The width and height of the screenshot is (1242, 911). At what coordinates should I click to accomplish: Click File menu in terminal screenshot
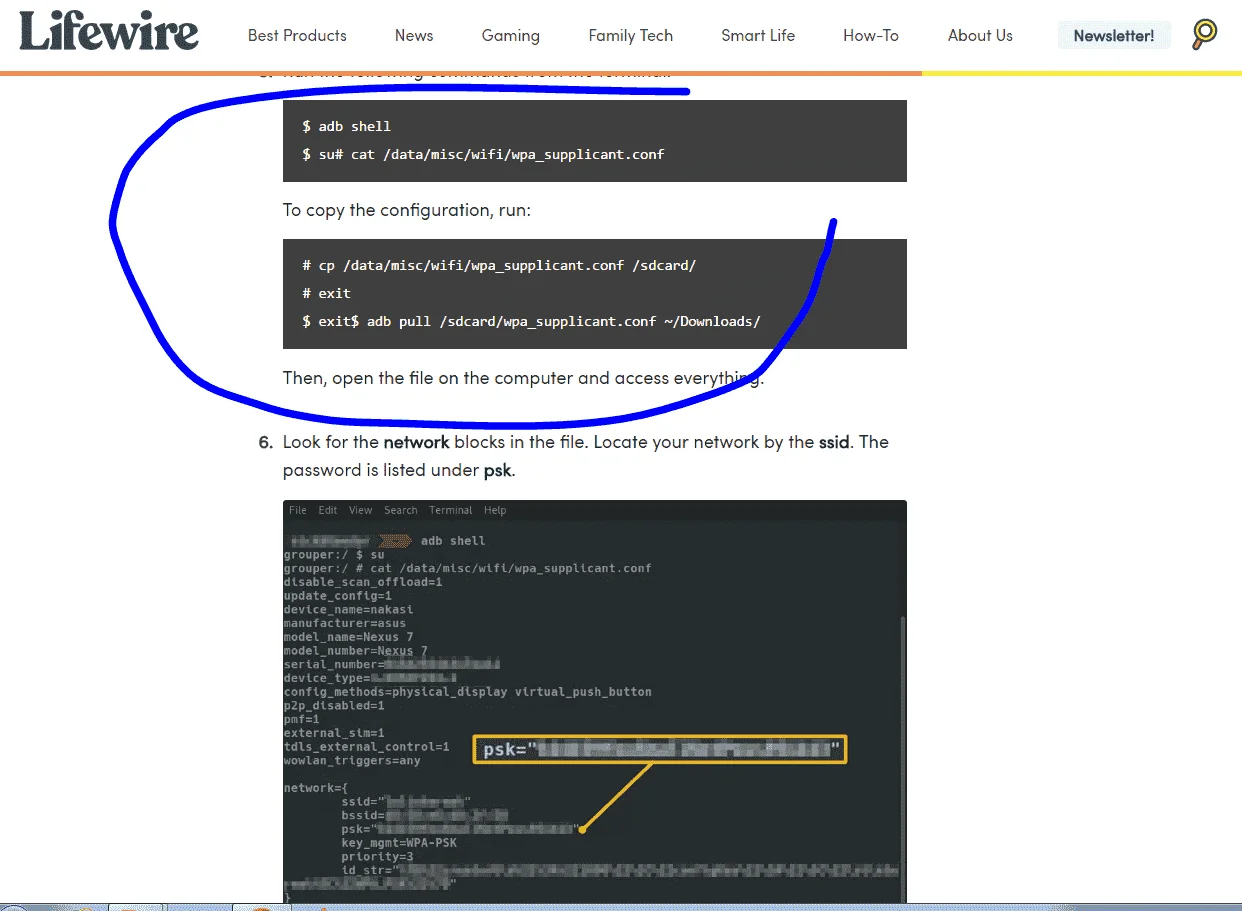pyautogui.click(x=298, y=510)
